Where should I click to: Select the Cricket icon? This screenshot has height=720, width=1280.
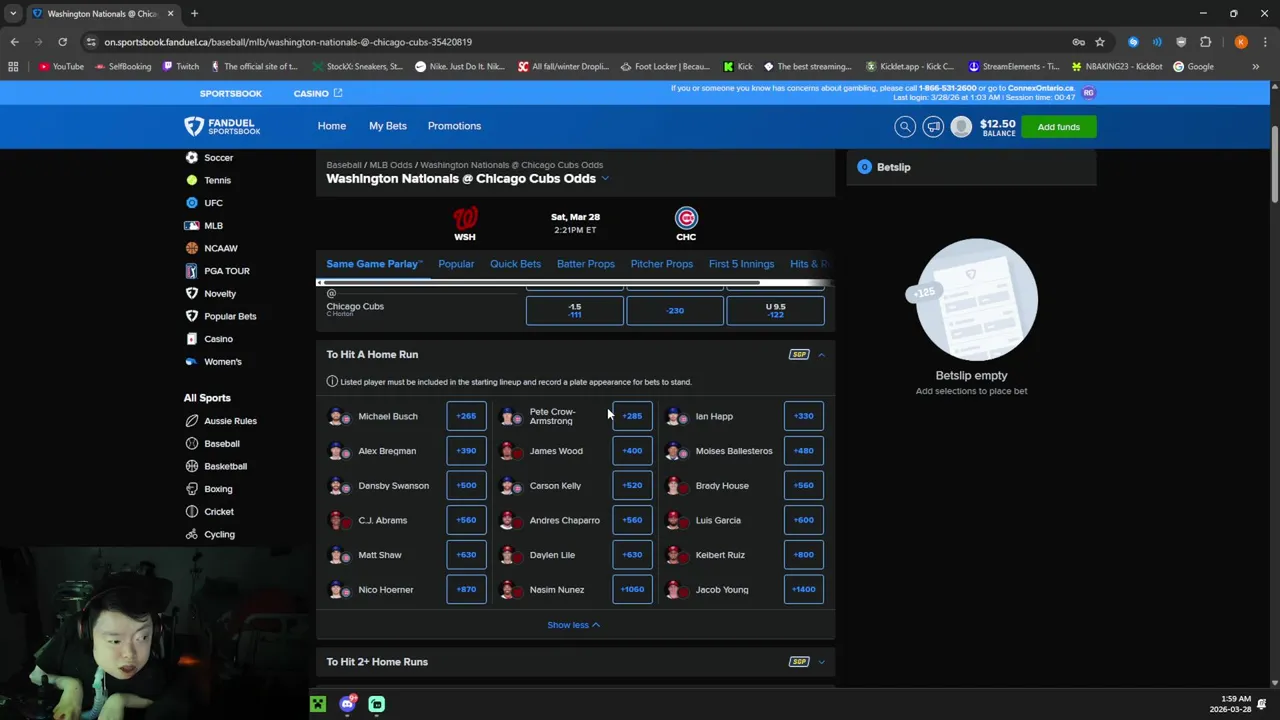(x=192, y=511)
